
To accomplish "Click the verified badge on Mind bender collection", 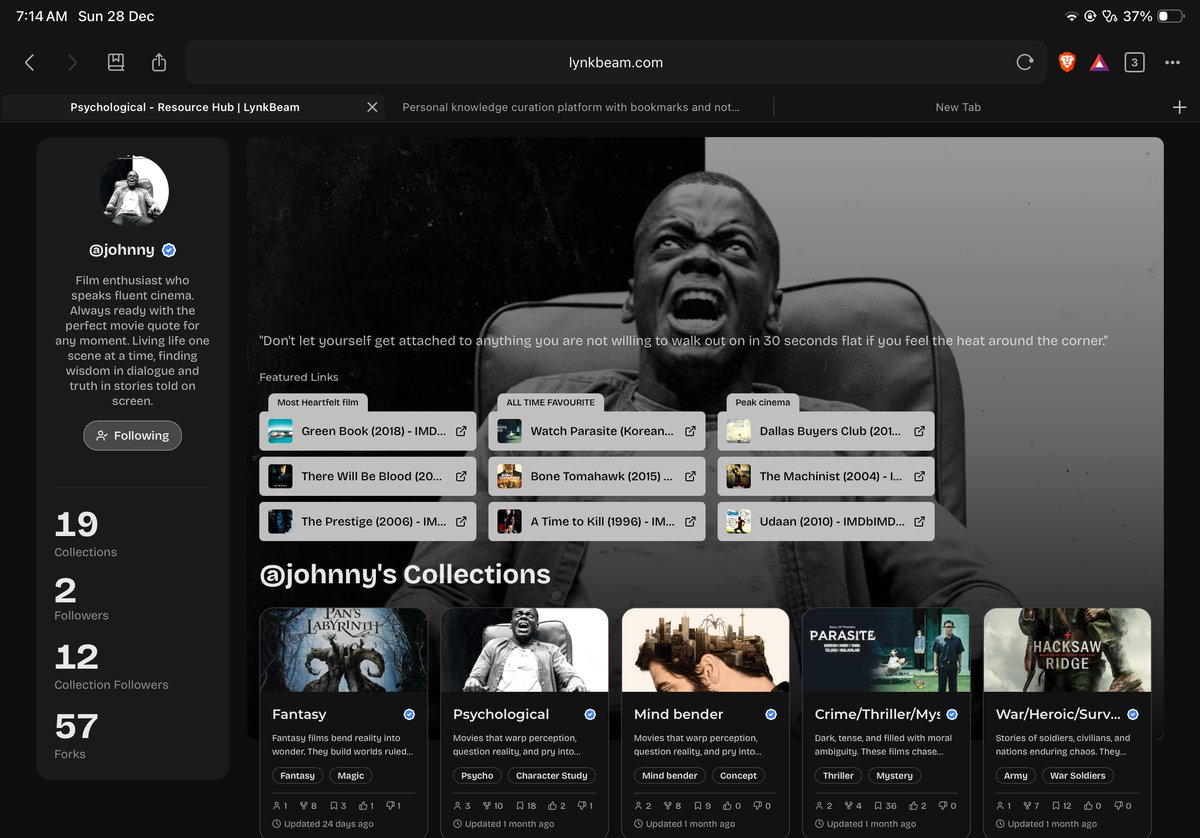I will [x=771, y=715].
